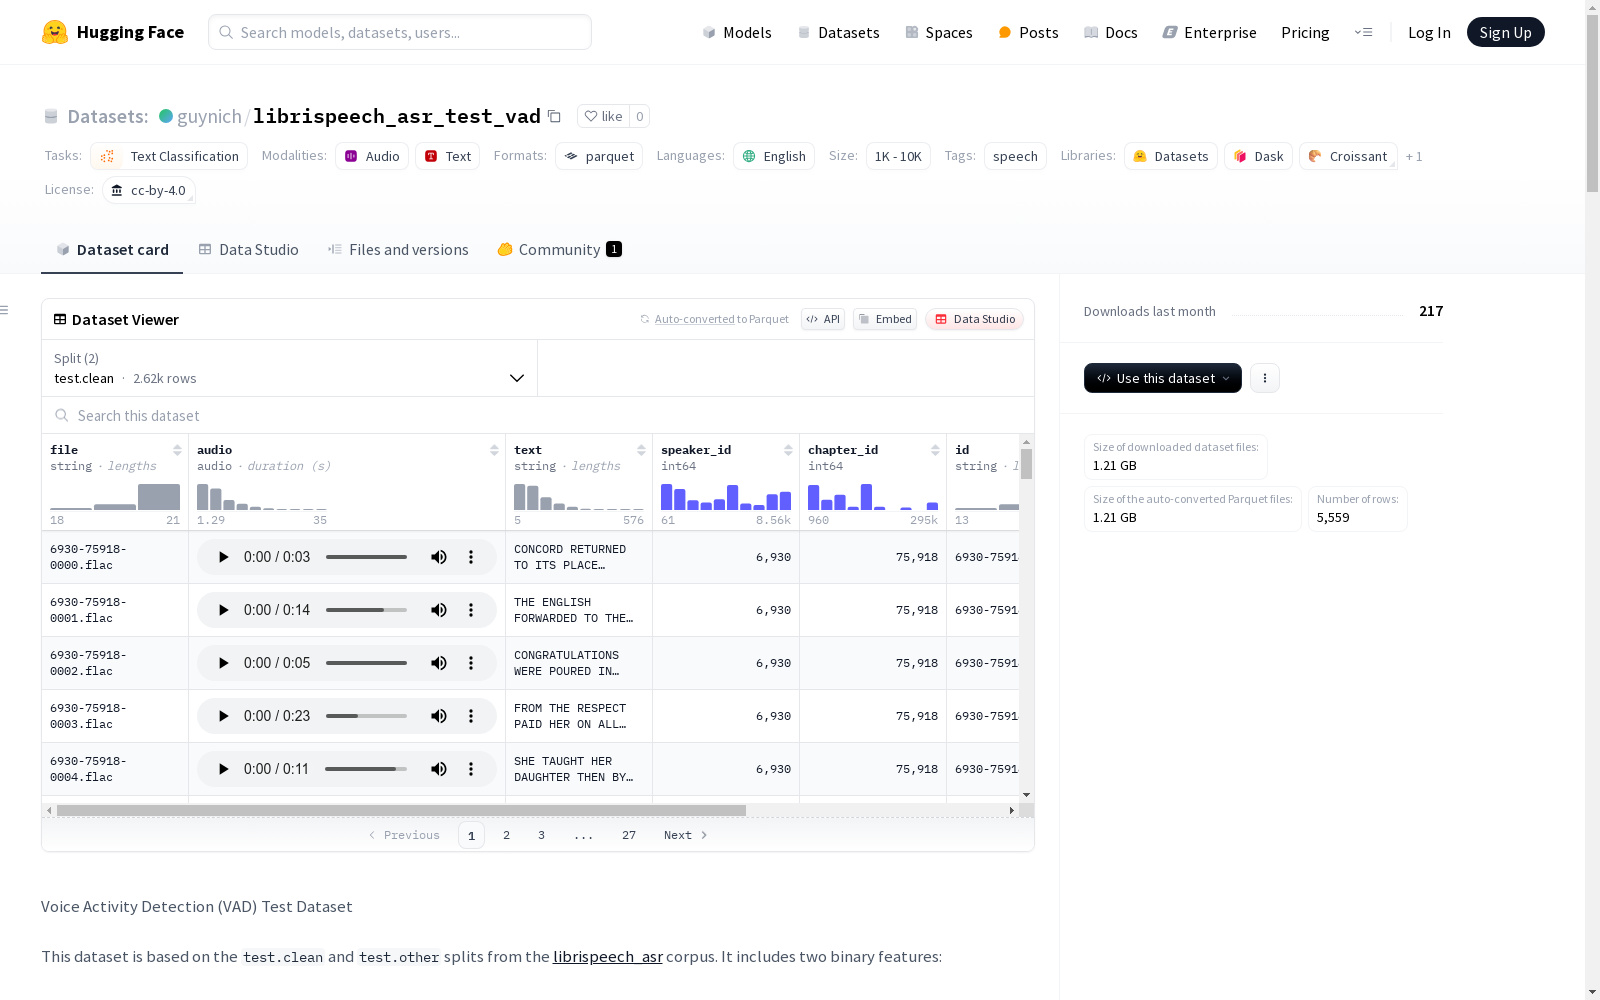The image size is (1600, 1000).
Task: Click the Pricing link
Action: (x=1305, y=32)
